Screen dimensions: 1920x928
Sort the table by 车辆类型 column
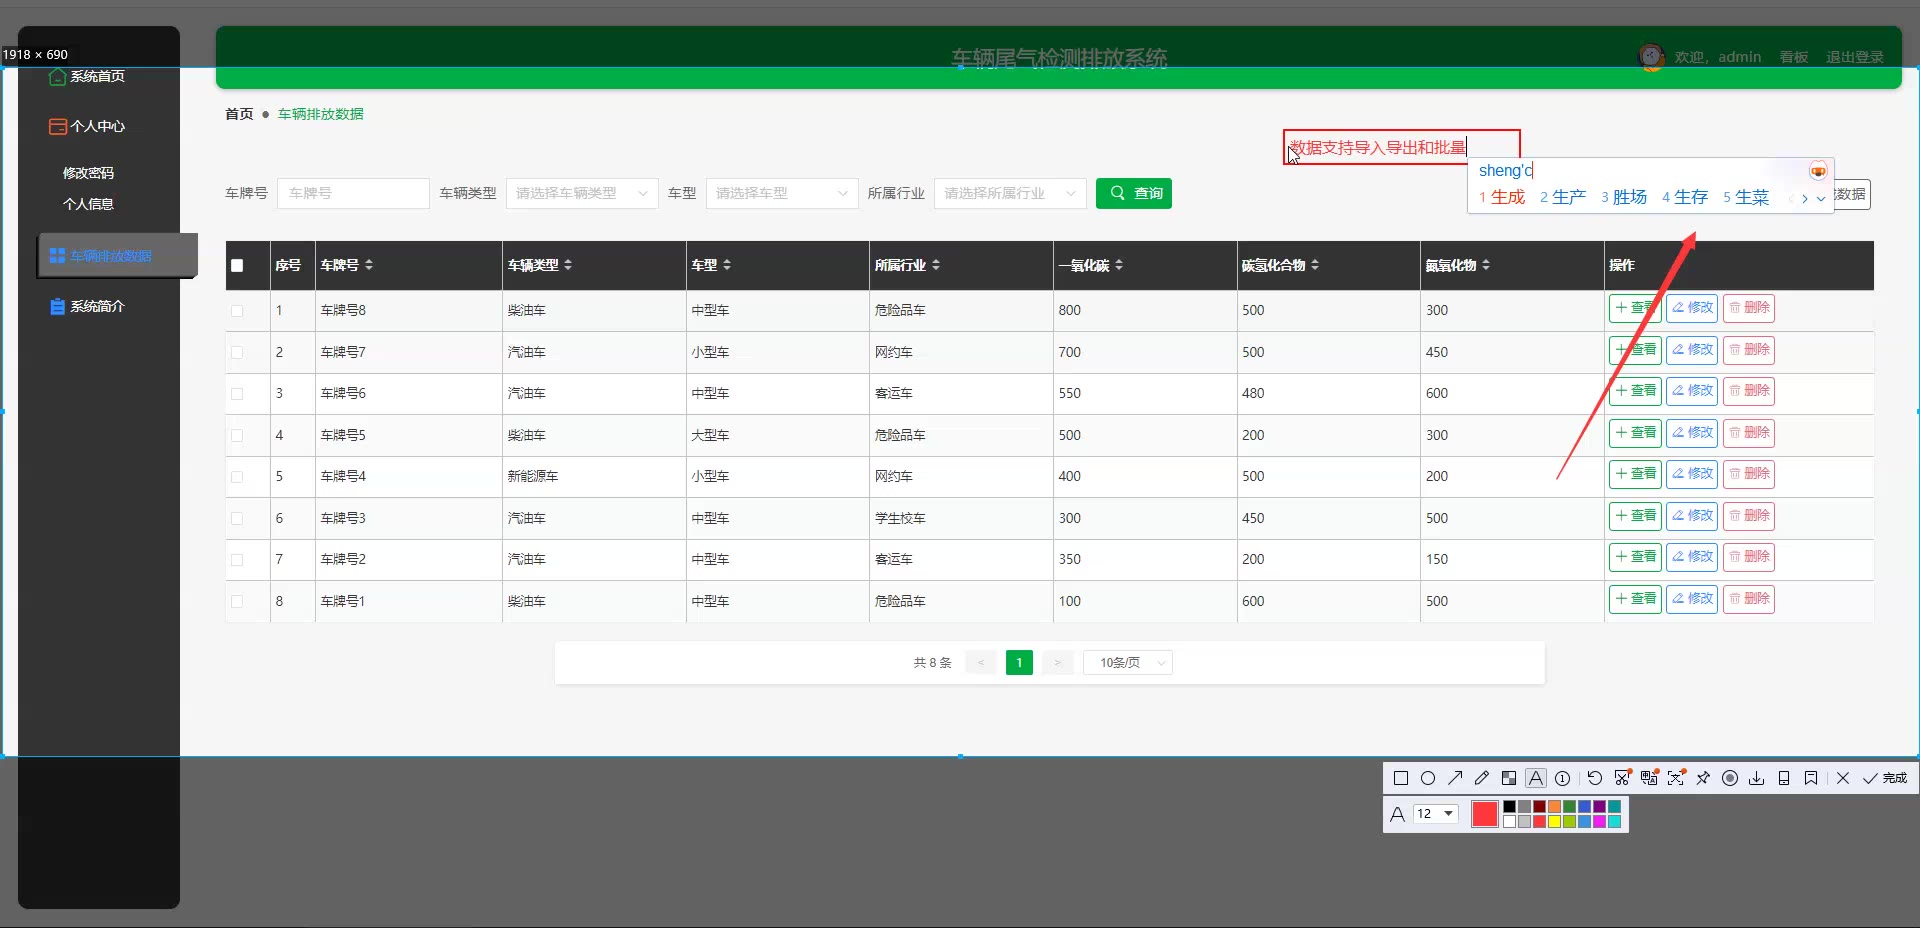tap(568, 265)
